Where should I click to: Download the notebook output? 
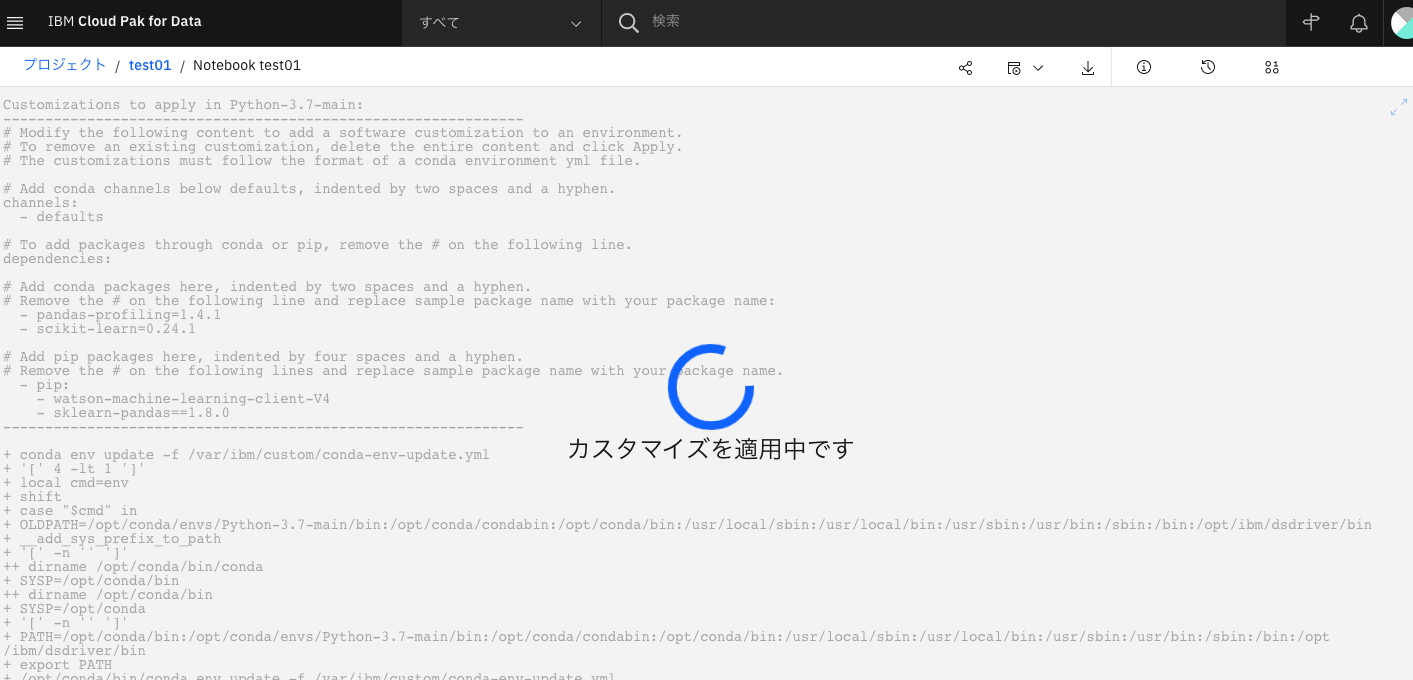pos(1087,67)
